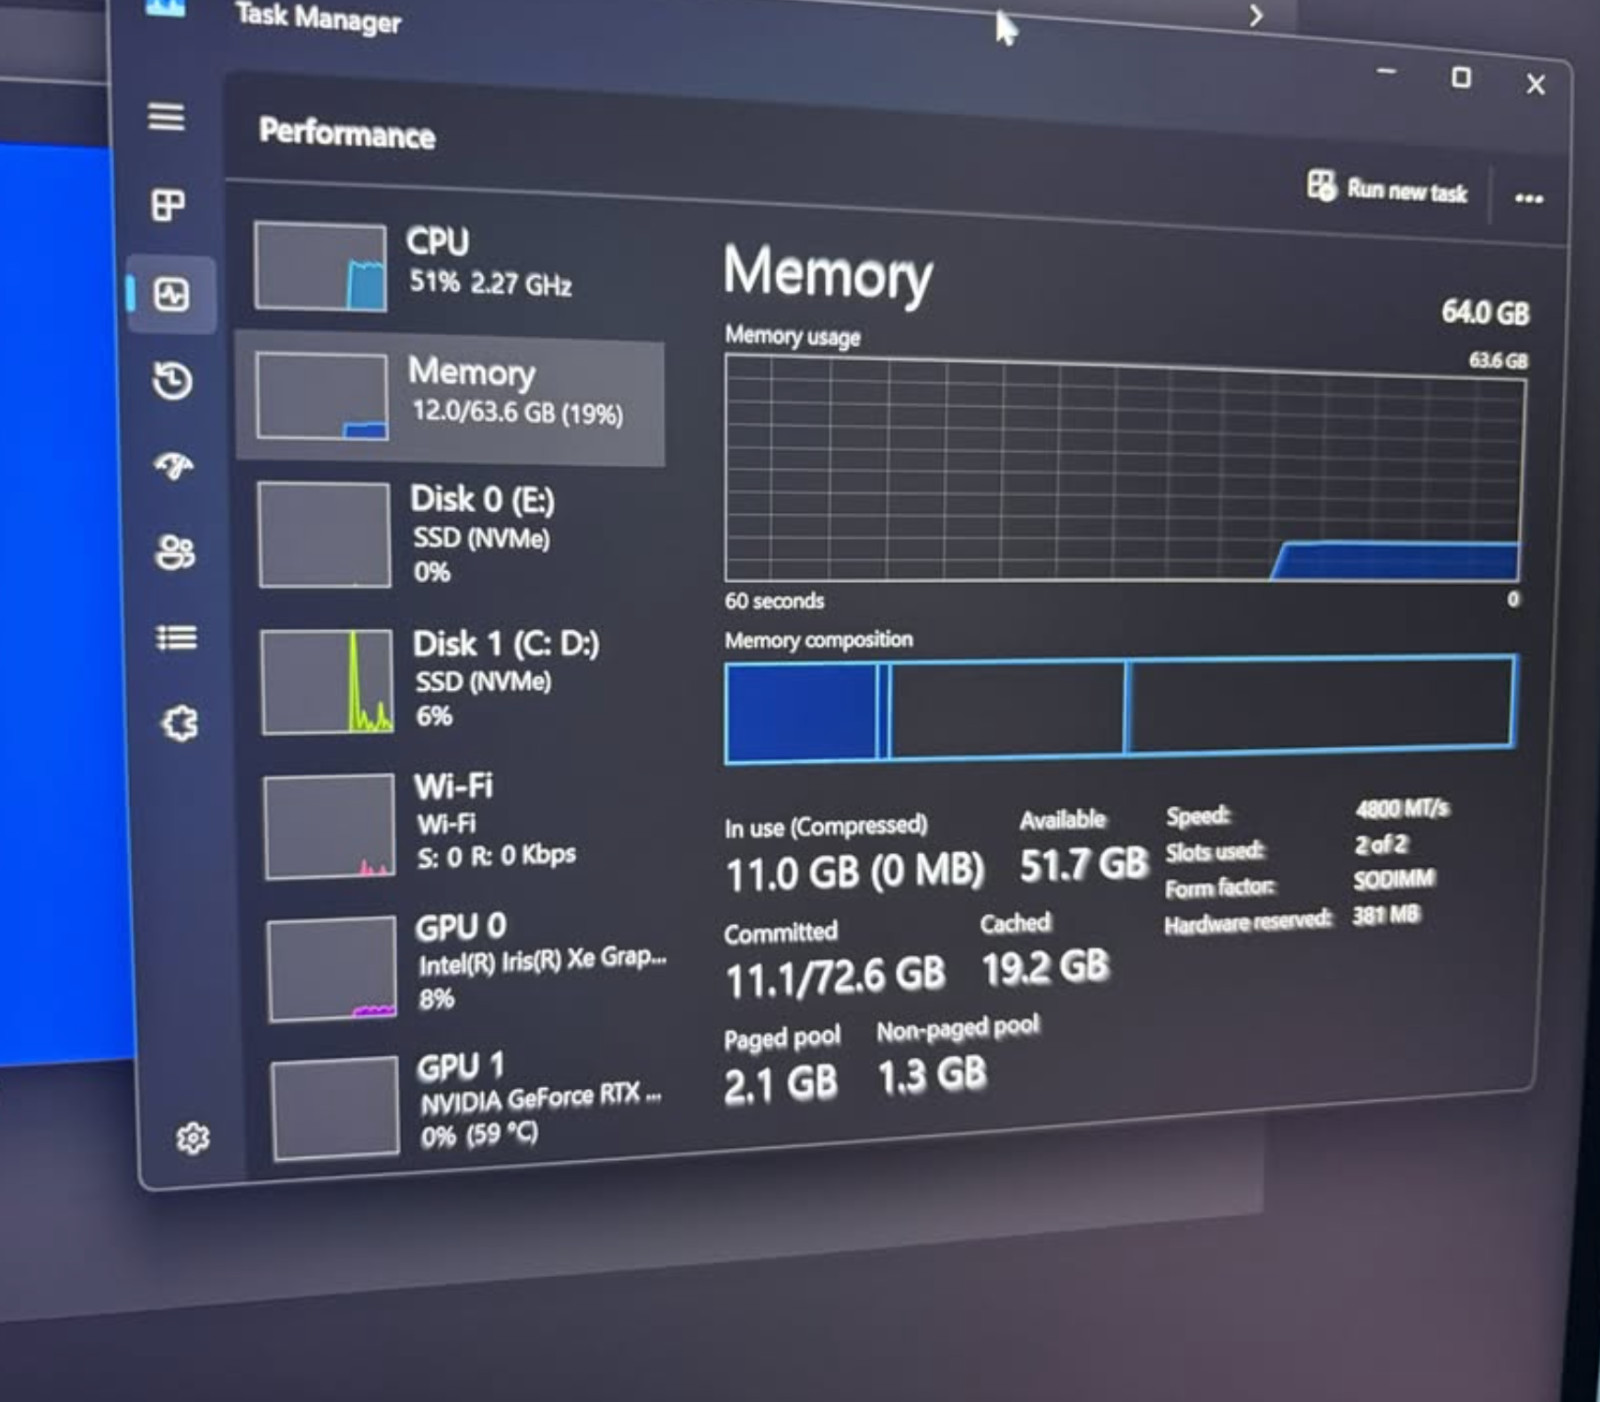This screenshot has width=1600, height=1402.
Task: Click Run new task button
Action: (1388, 188)
